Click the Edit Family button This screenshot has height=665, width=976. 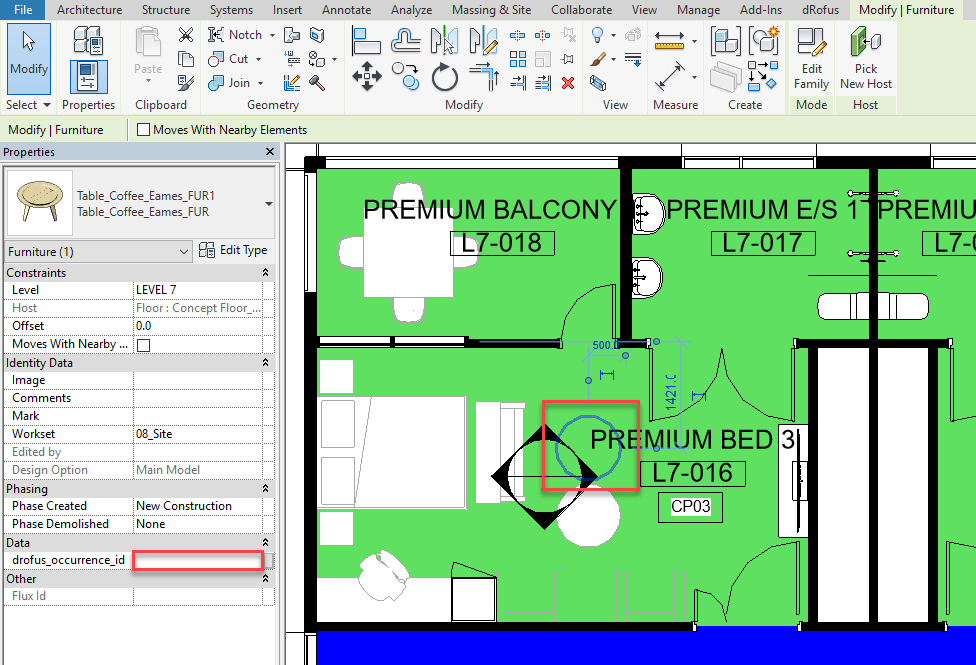point(811,60)
